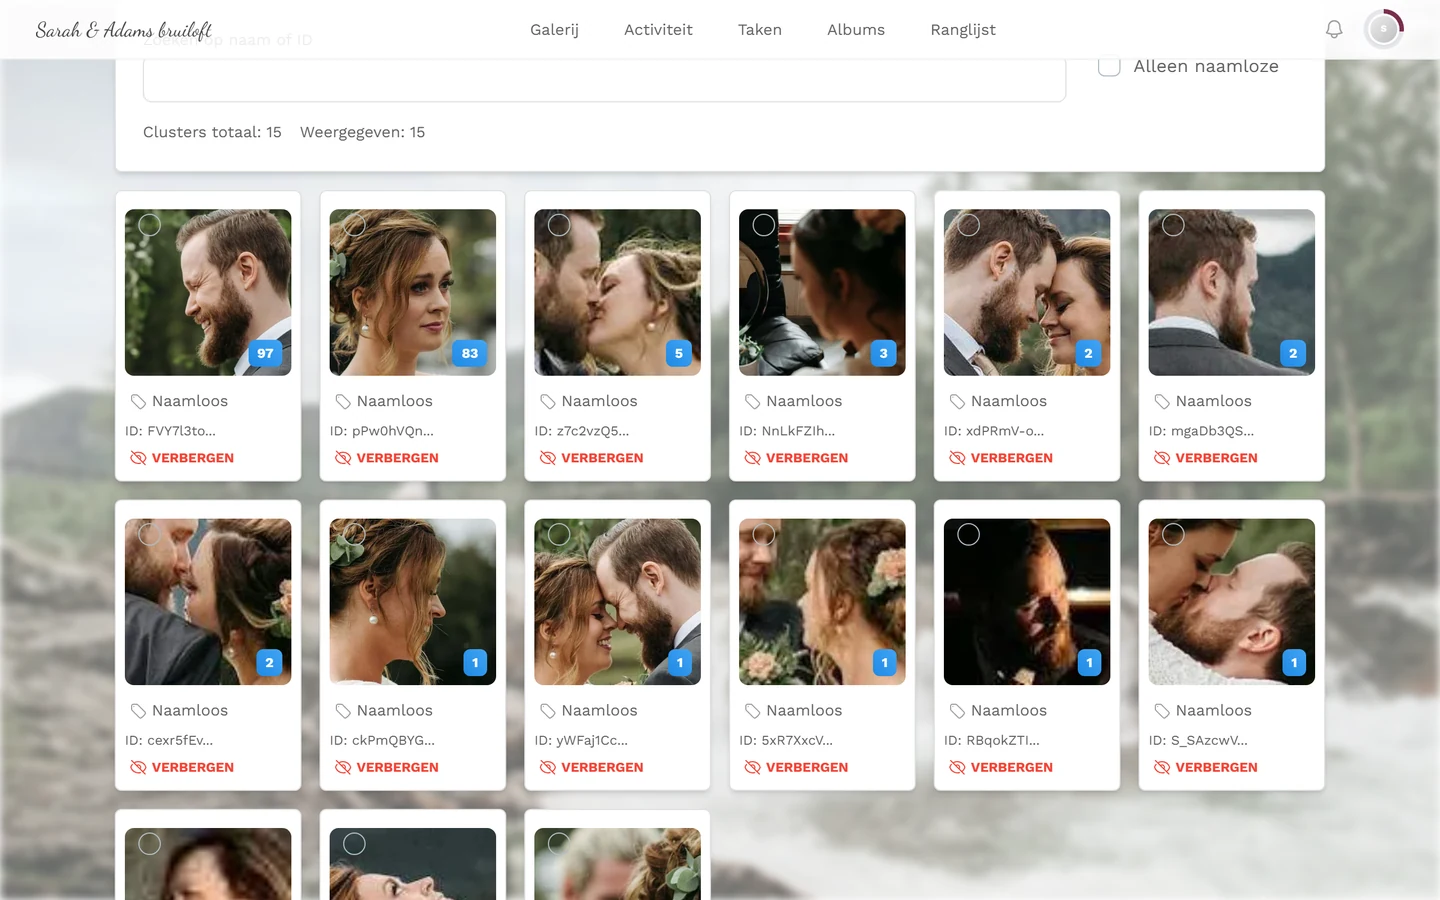
Task: Hide cluster S_SAzcwV with VERBERGEN
Action: 1206,768
